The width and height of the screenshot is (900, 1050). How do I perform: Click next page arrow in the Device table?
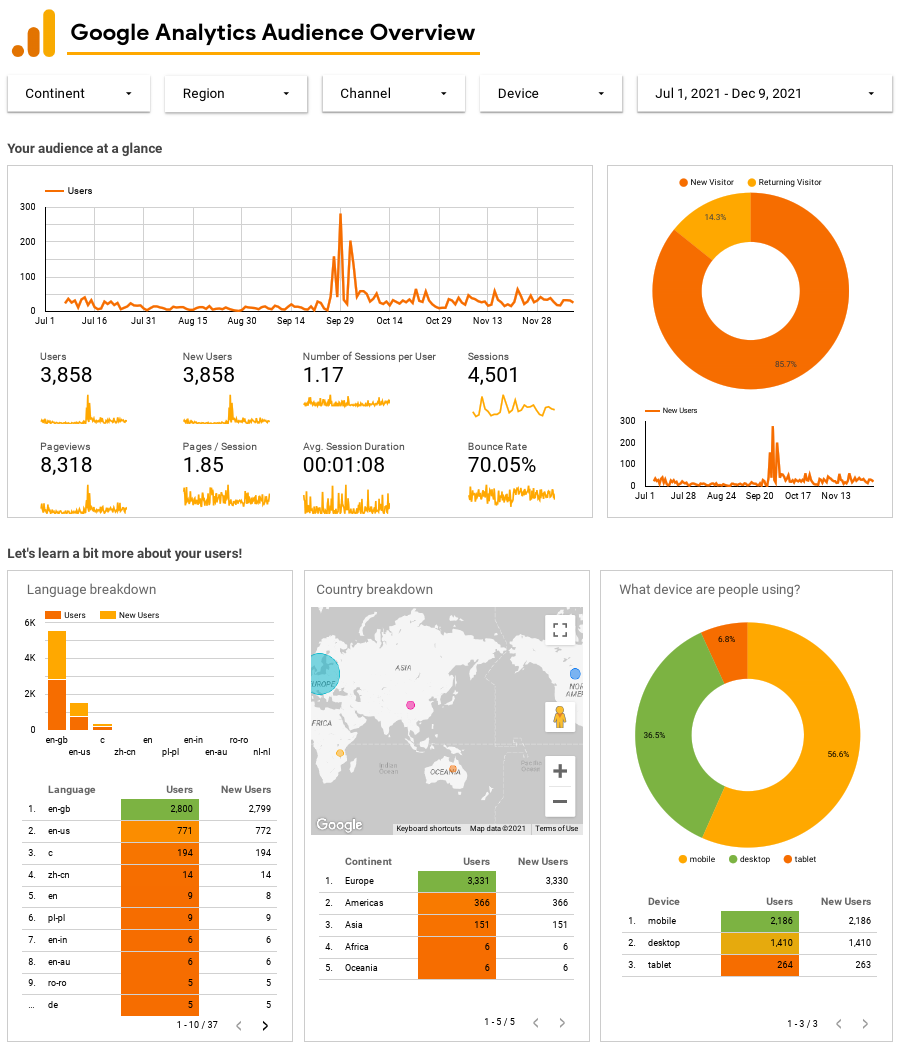point(866,1023)
